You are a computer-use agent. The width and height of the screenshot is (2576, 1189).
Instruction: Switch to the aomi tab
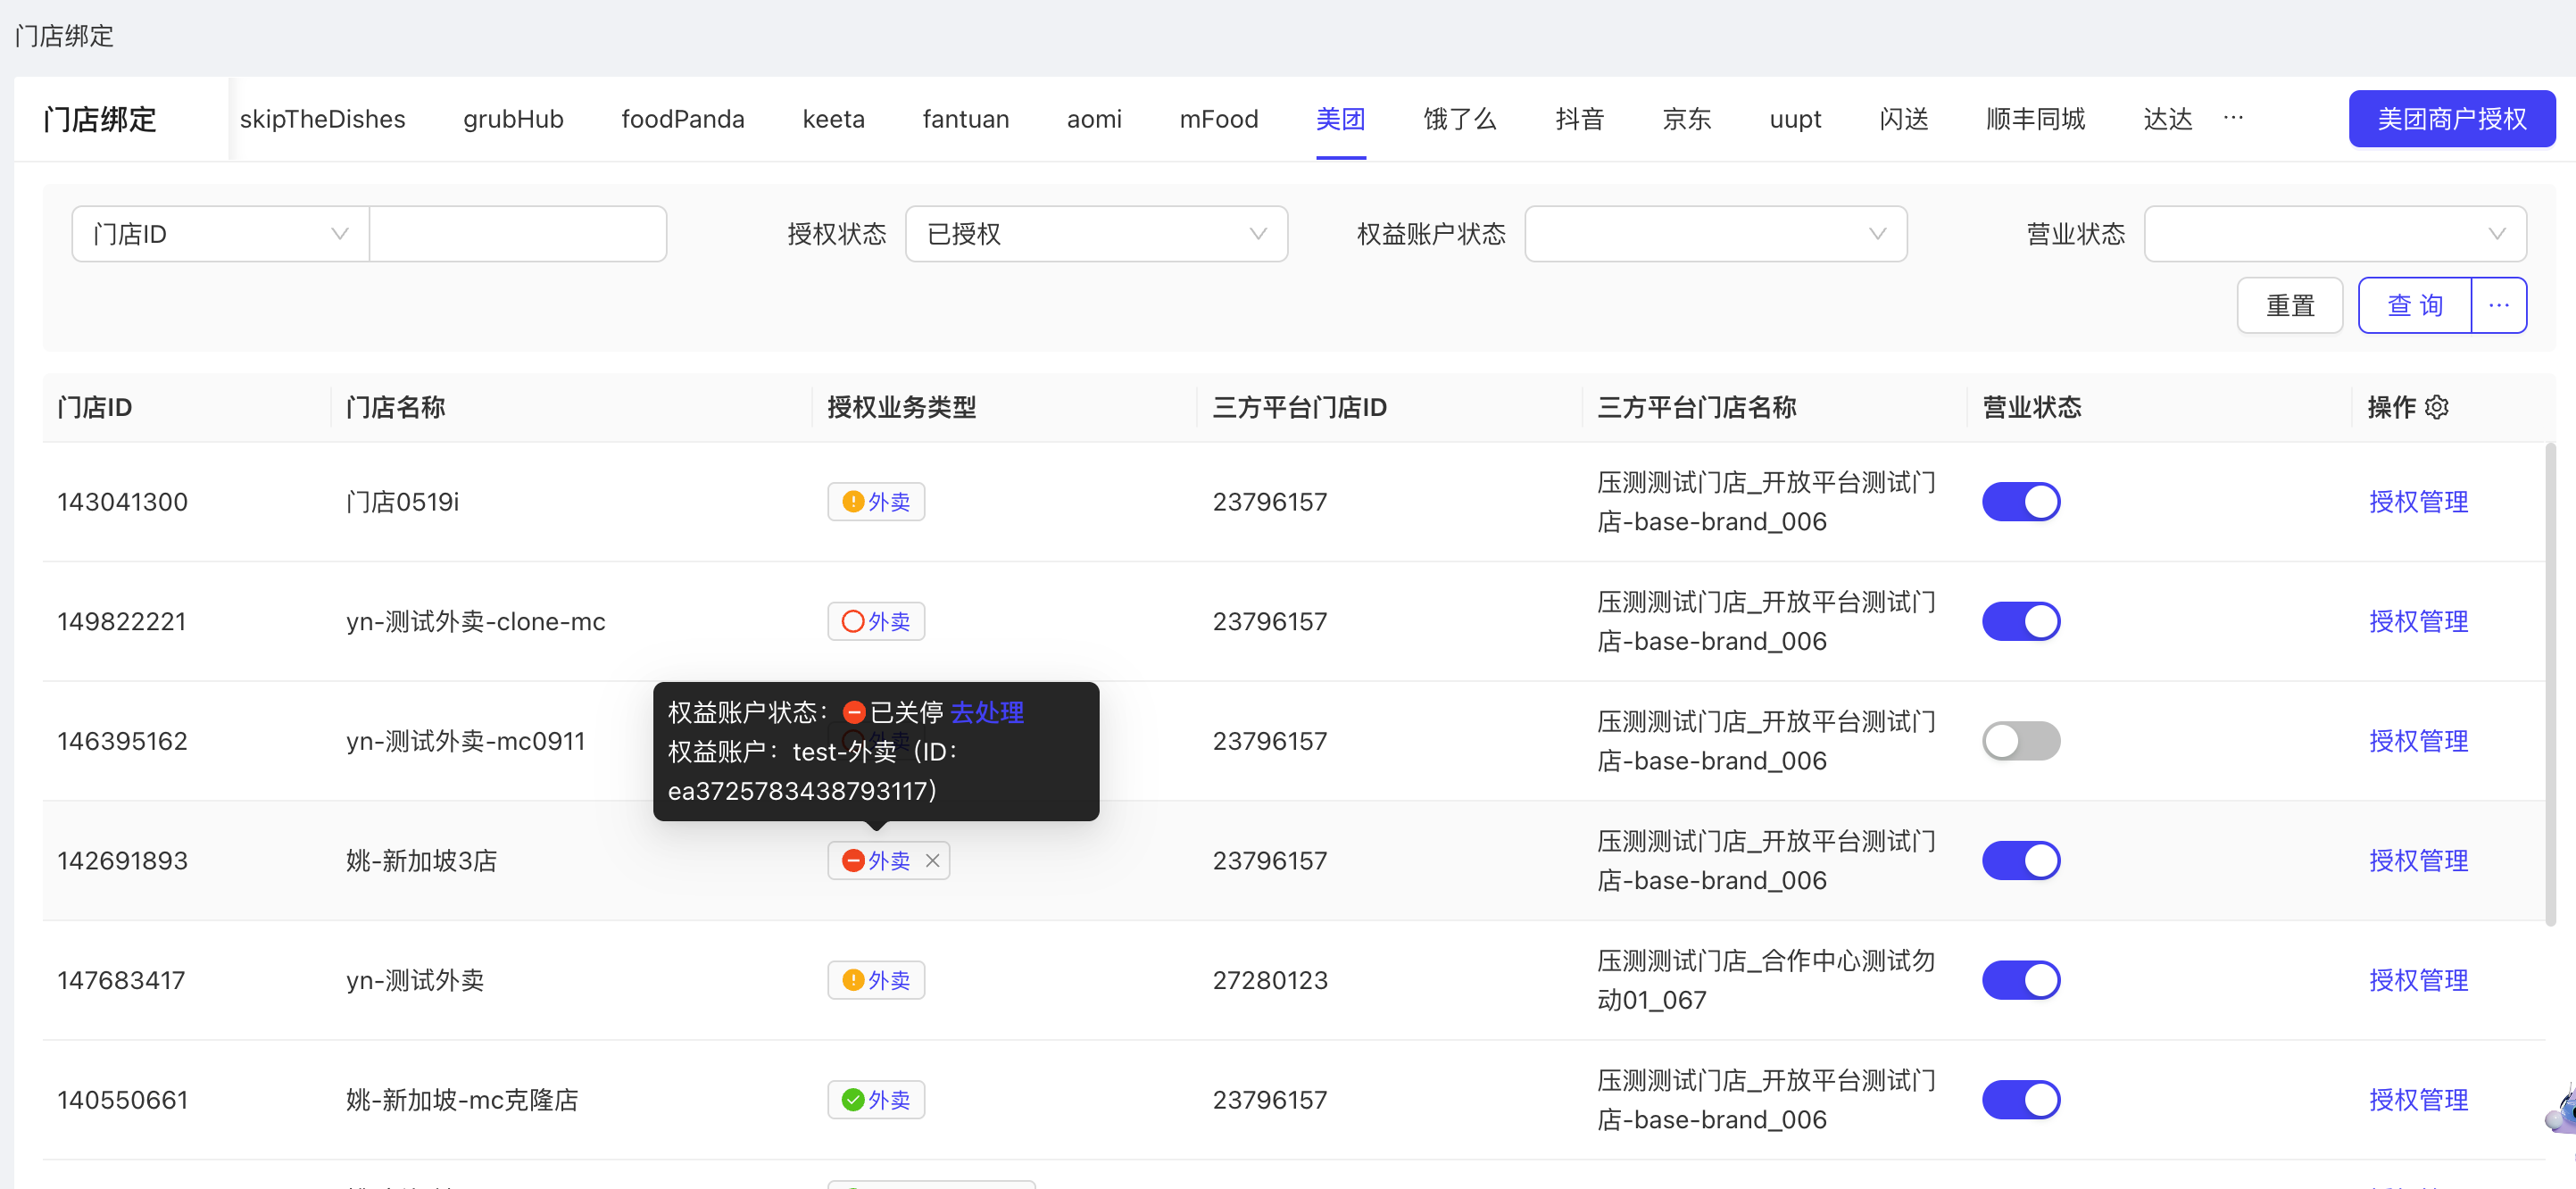pyautogui.click(x=1094, y=119)
